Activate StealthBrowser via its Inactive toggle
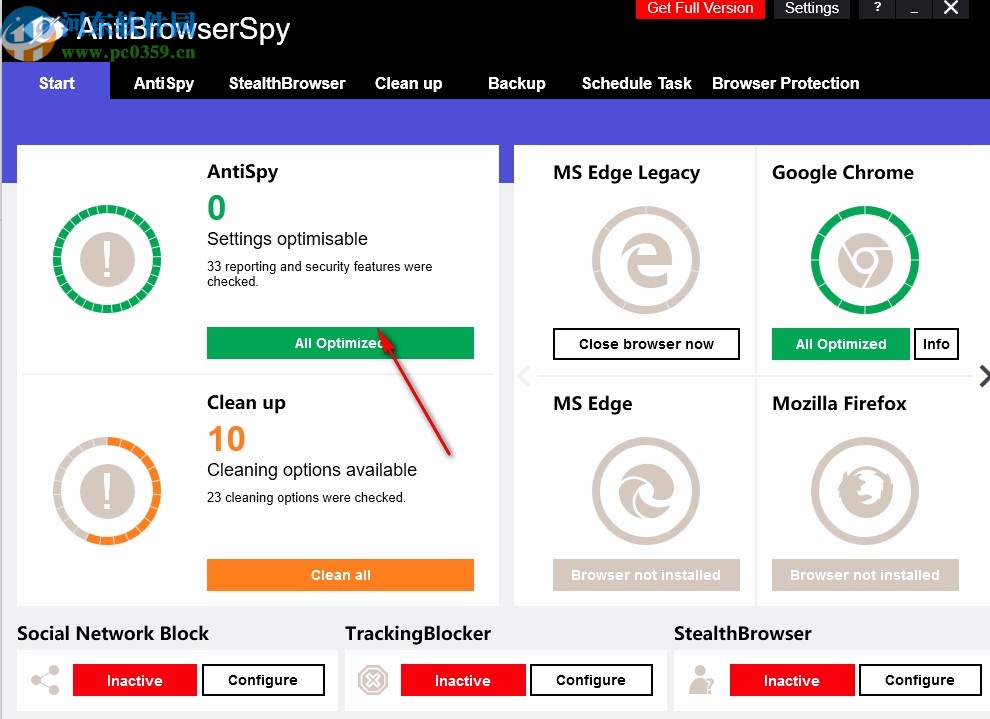Screen dimensions: 990x719 click(791, 680)
